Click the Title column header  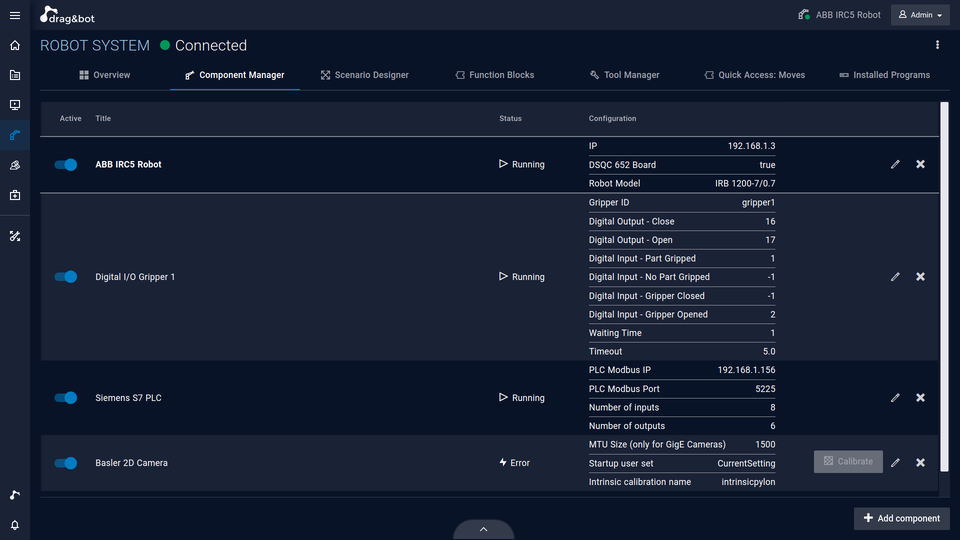(x=103, y=119)
